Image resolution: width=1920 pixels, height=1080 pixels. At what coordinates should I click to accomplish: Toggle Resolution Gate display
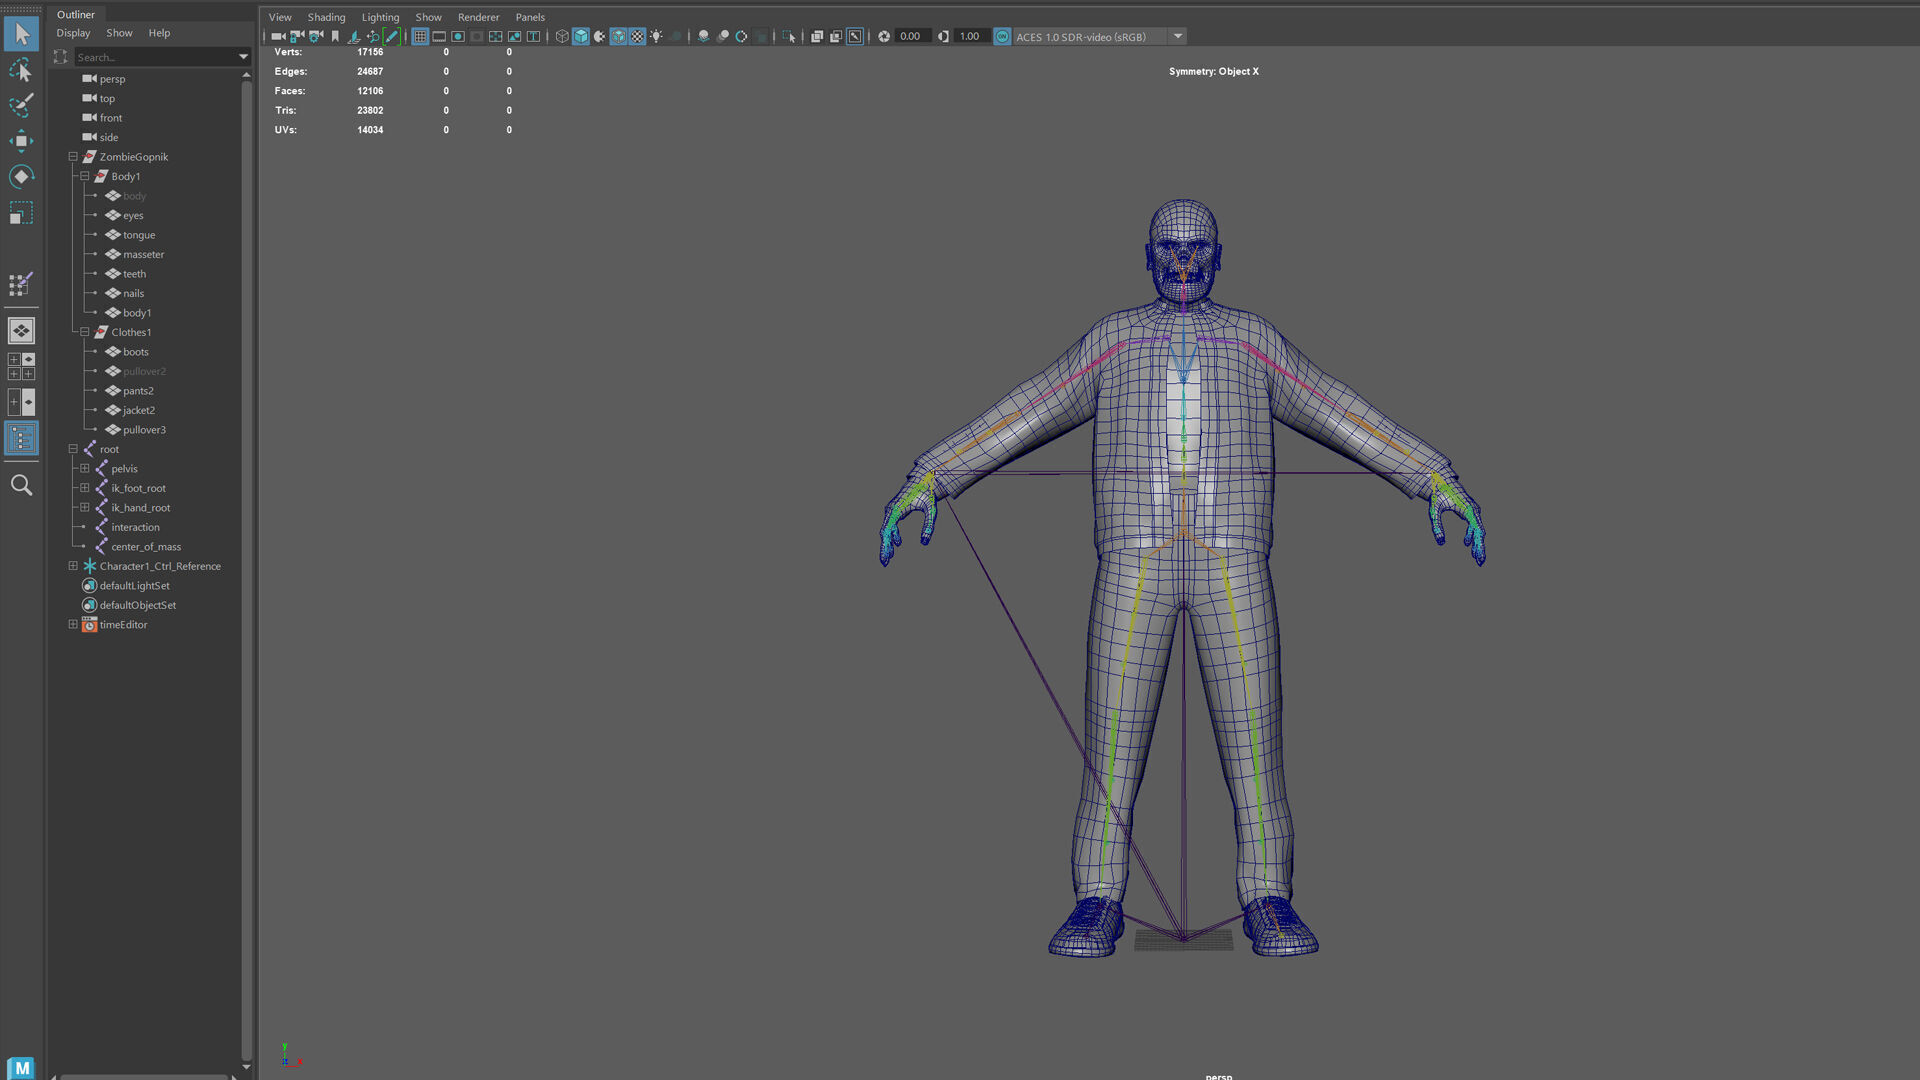pos(458,36)
